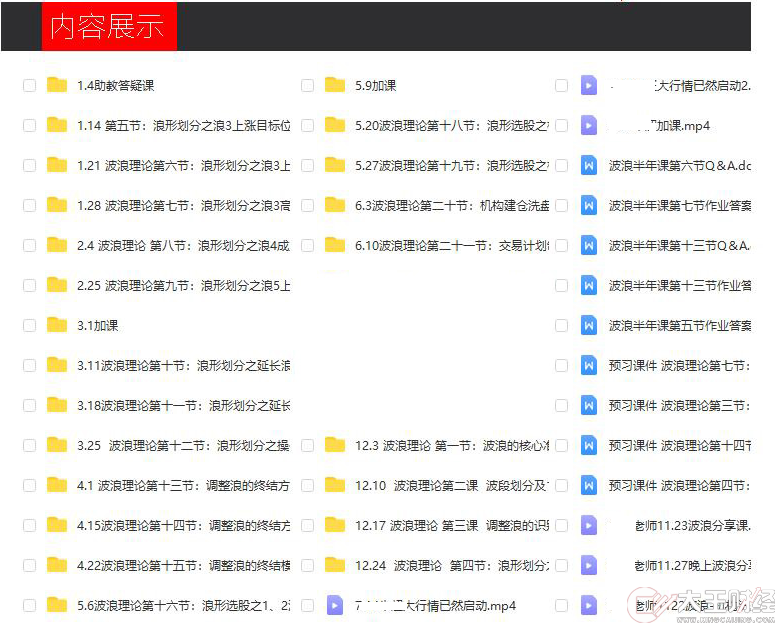The image size is (777, 625).
Task: Tick checkbox for 4.22波浪理论第十五节
Action: click(29, 566)
